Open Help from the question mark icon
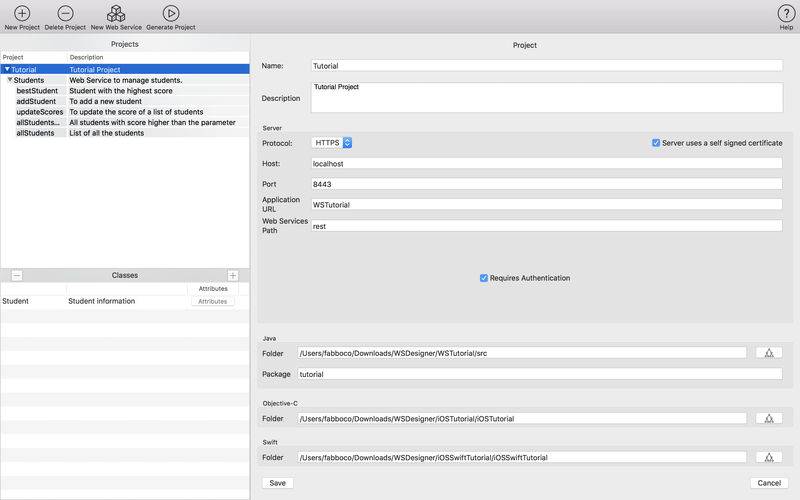This screenshot has width=800, height=500. point(786,13)
